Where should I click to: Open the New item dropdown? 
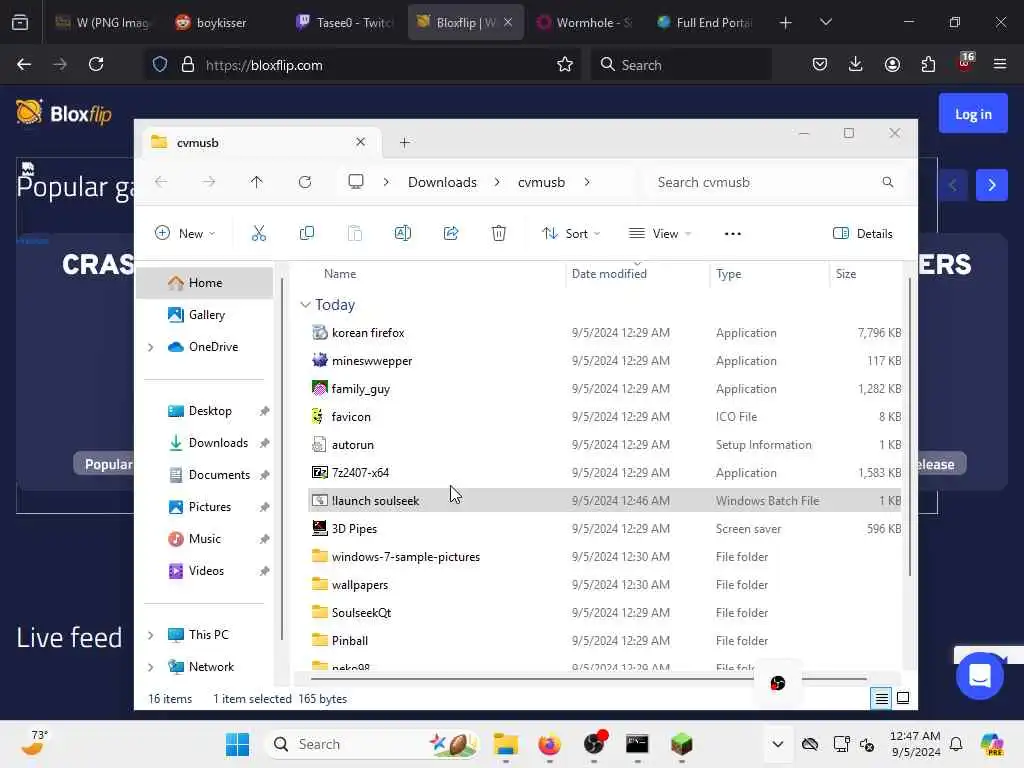click(x=185, y=233)
